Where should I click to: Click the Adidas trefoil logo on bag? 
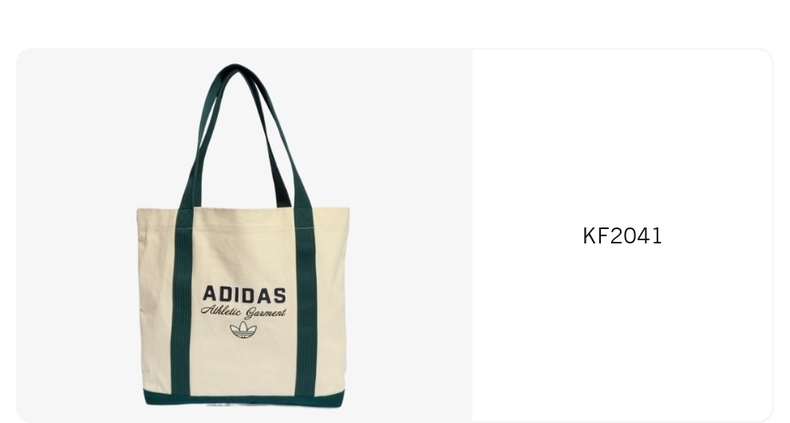point(243,330)
